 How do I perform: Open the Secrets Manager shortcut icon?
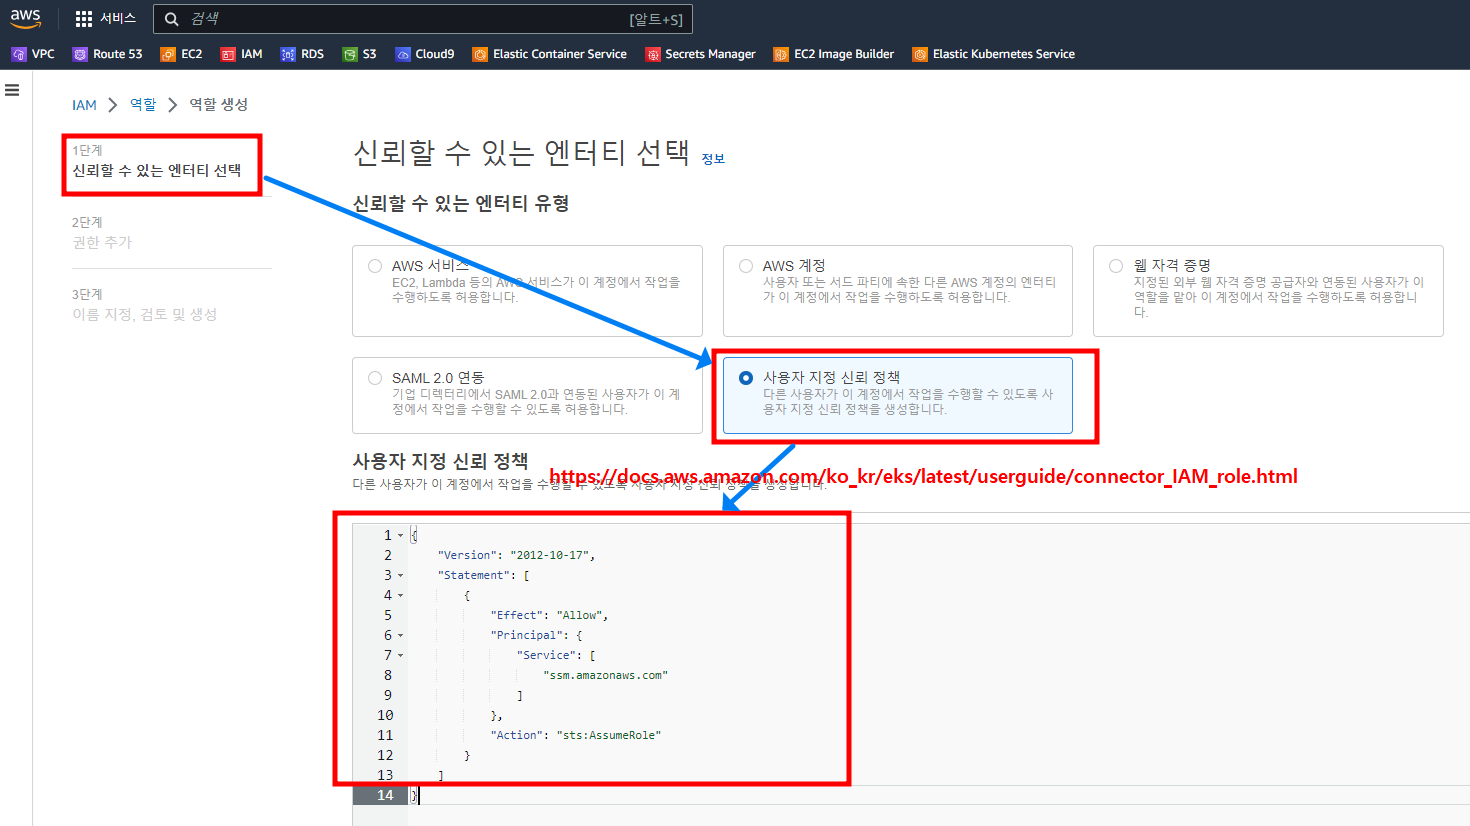click(653, 54)
